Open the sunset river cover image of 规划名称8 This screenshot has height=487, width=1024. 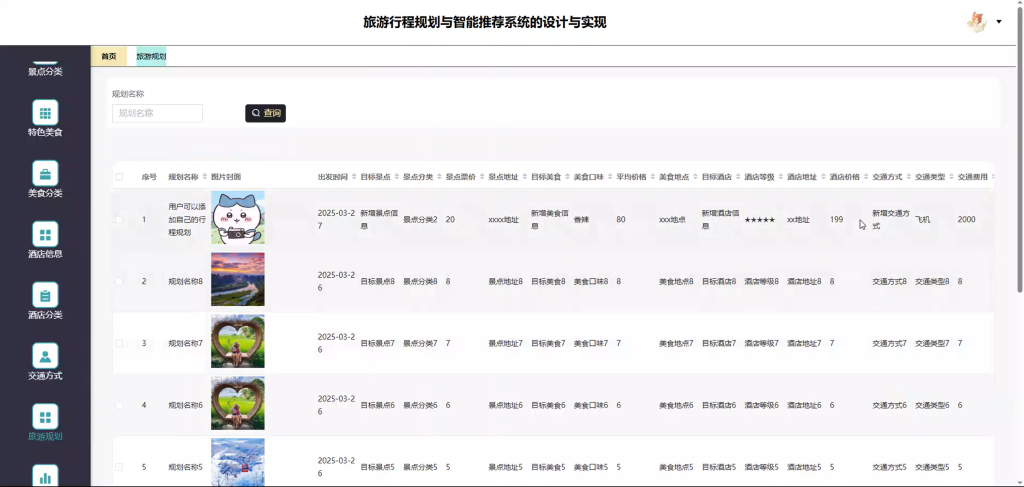pos(238,279)
